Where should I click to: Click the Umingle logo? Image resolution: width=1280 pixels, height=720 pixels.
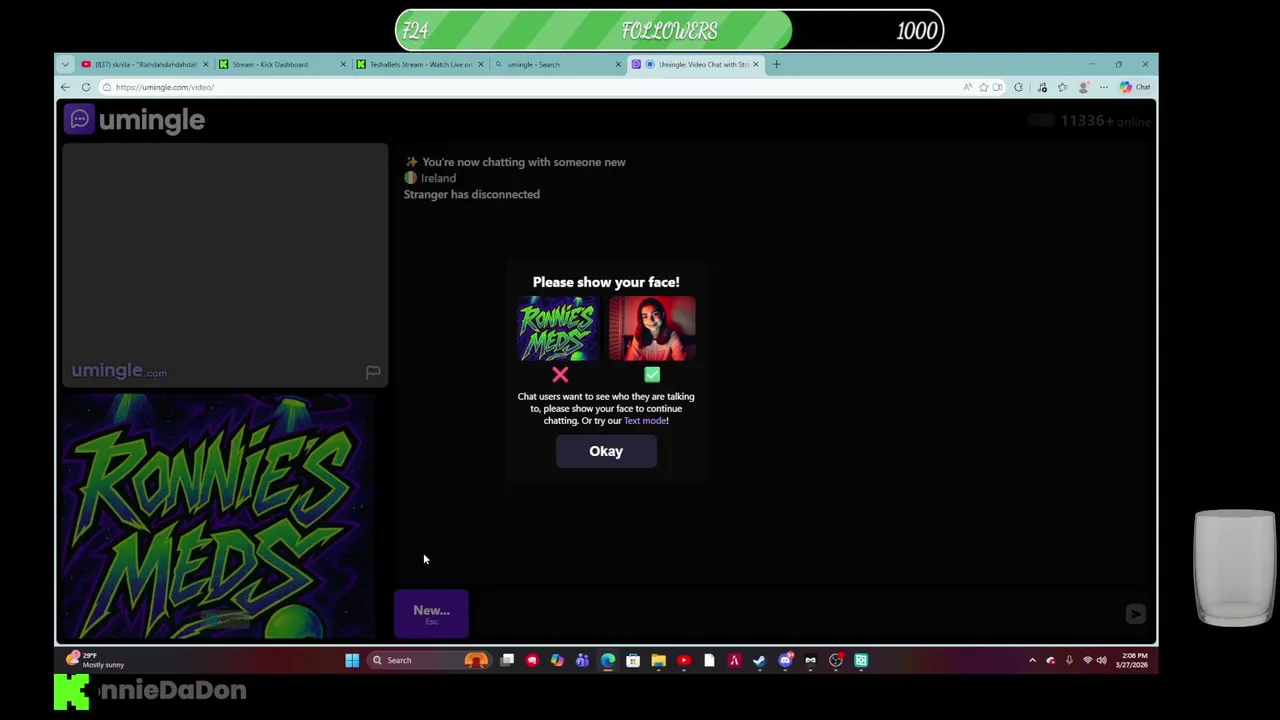coord(135,120)
